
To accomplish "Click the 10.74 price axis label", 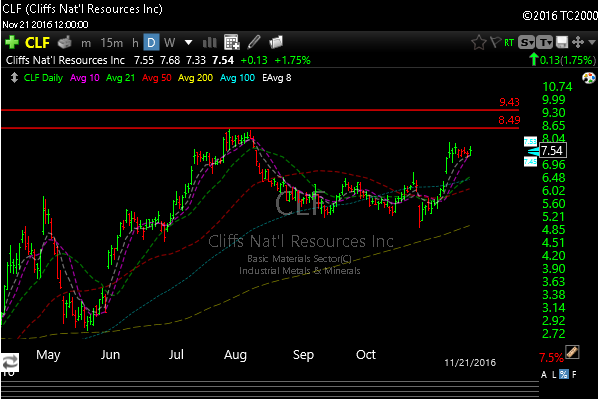I will click(x=557, y=87).
